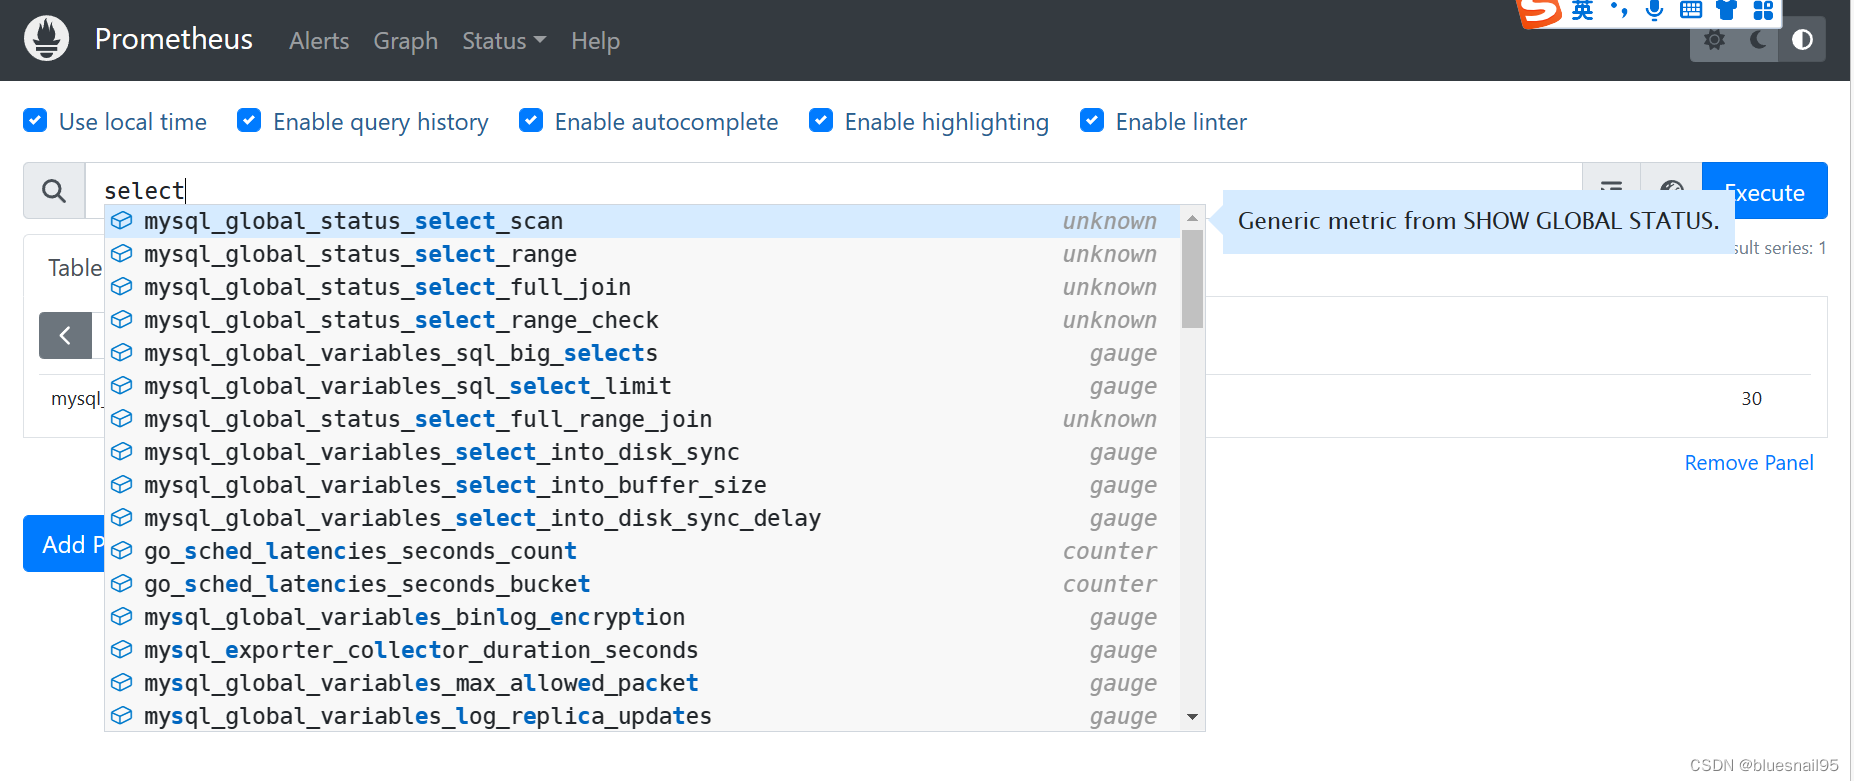
Task: Expand the Status dropdown menu
Action: pos(504,41)
